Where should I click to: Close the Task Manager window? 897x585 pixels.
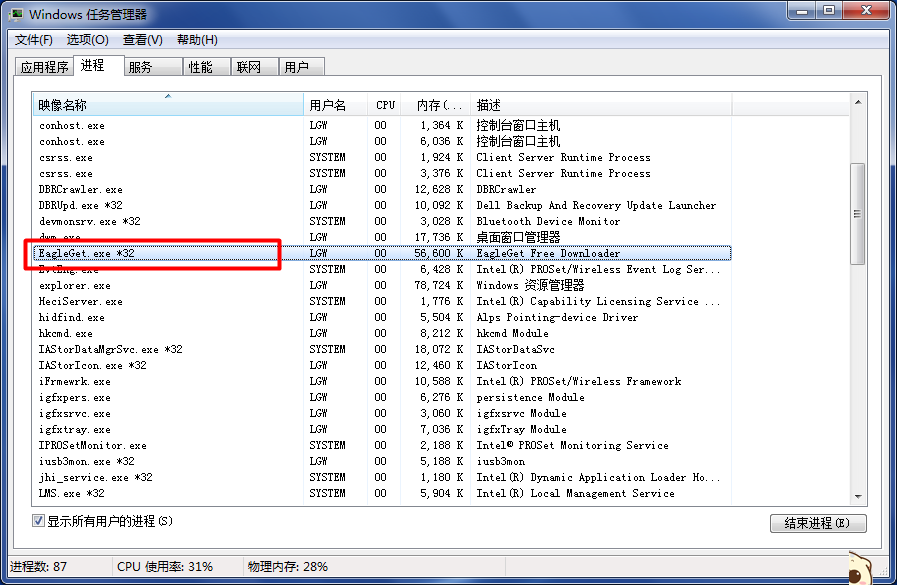tap(866, 11)
